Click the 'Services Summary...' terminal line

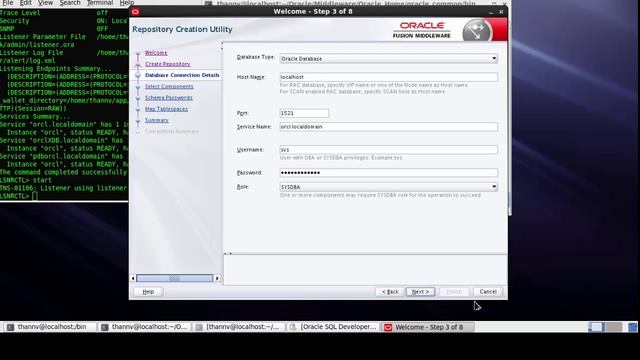click(35, 116)
